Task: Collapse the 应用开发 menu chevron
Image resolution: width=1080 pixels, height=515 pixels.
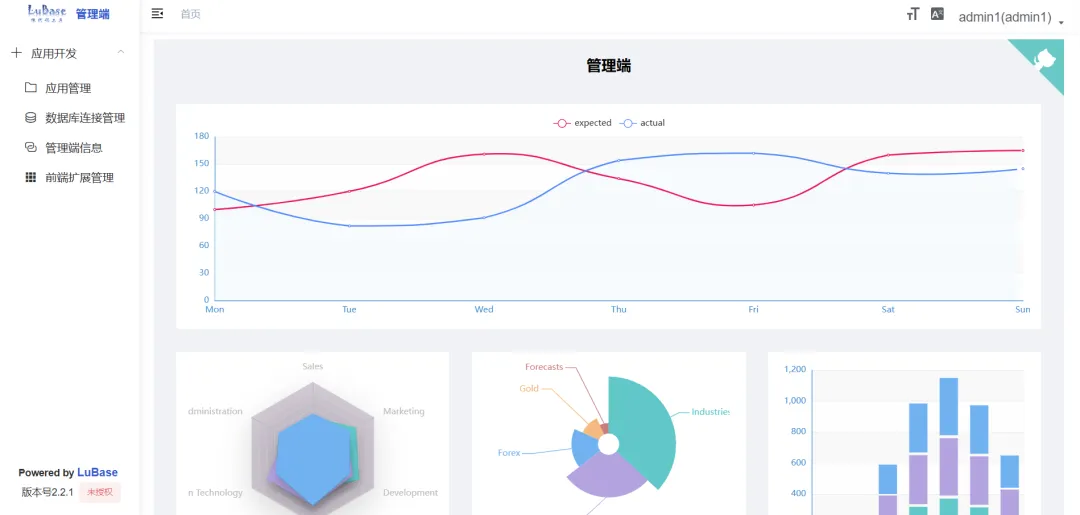Action: pyautogui.click(x=121, y=52)
